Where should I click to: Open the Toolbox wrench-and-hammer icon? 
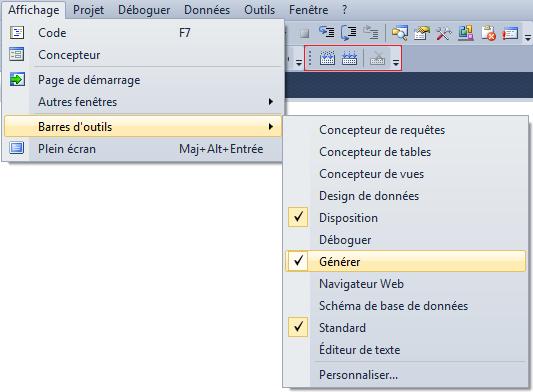click(x=444, y=33)
